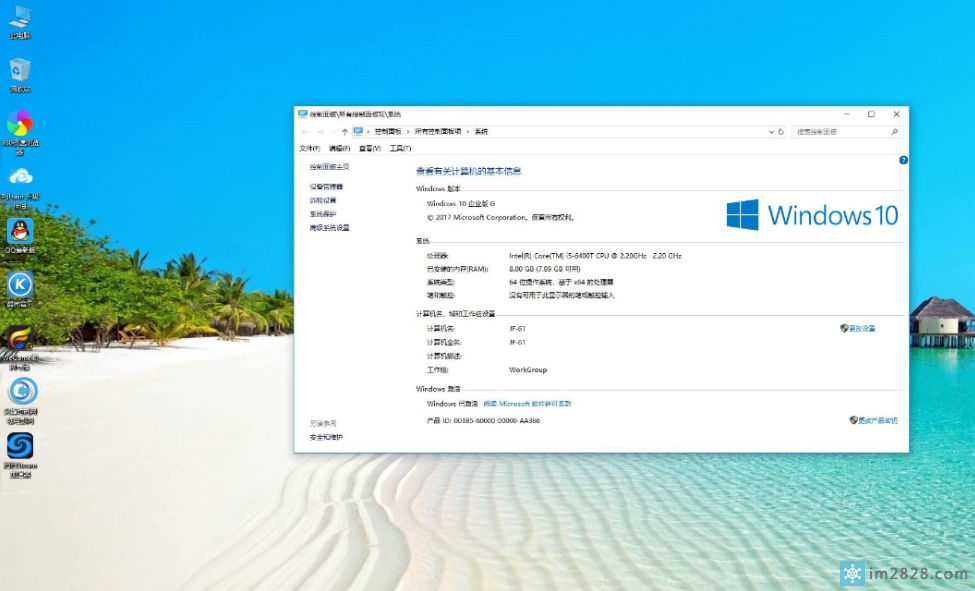Open the Recycle Bin (回收站) desktop icon

point(20,70)
